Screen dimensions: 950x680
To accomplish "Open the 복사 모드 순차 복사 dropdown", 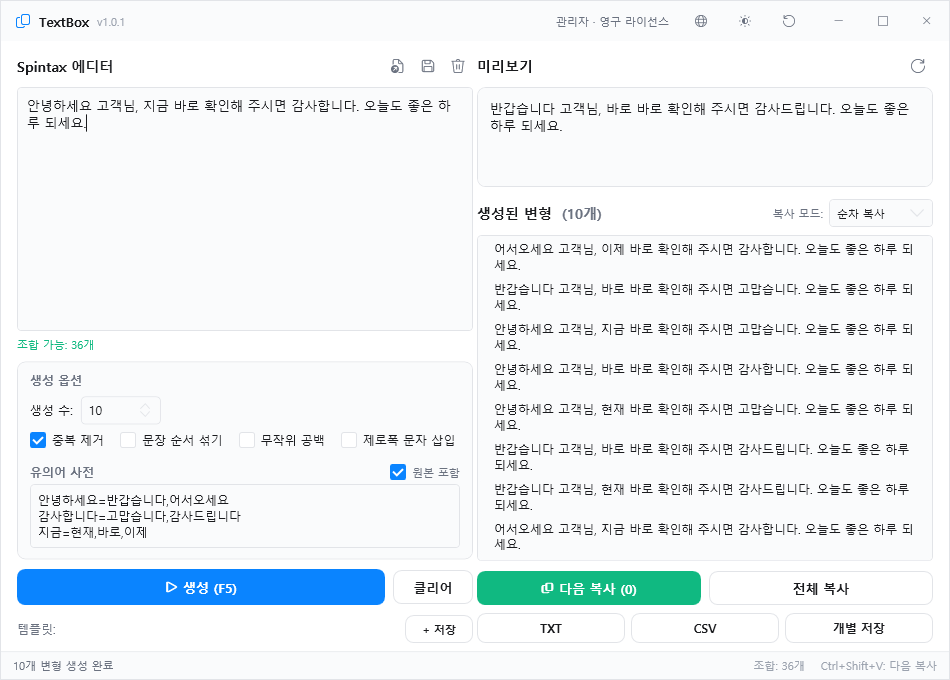I will [880, 213].
